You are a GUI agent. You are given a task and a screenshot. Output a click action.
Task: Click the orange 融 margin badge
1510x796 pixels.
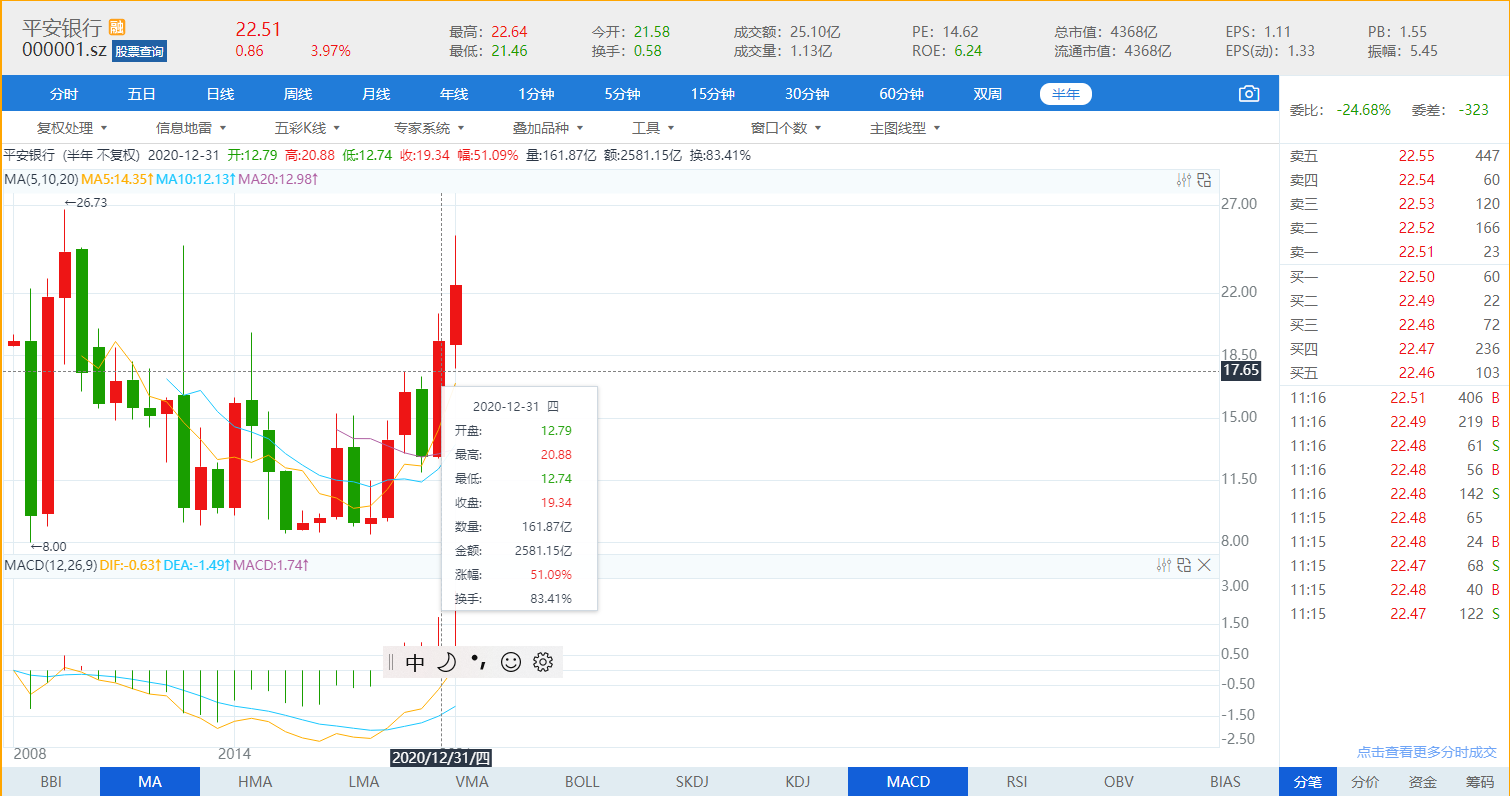(117, 27)
